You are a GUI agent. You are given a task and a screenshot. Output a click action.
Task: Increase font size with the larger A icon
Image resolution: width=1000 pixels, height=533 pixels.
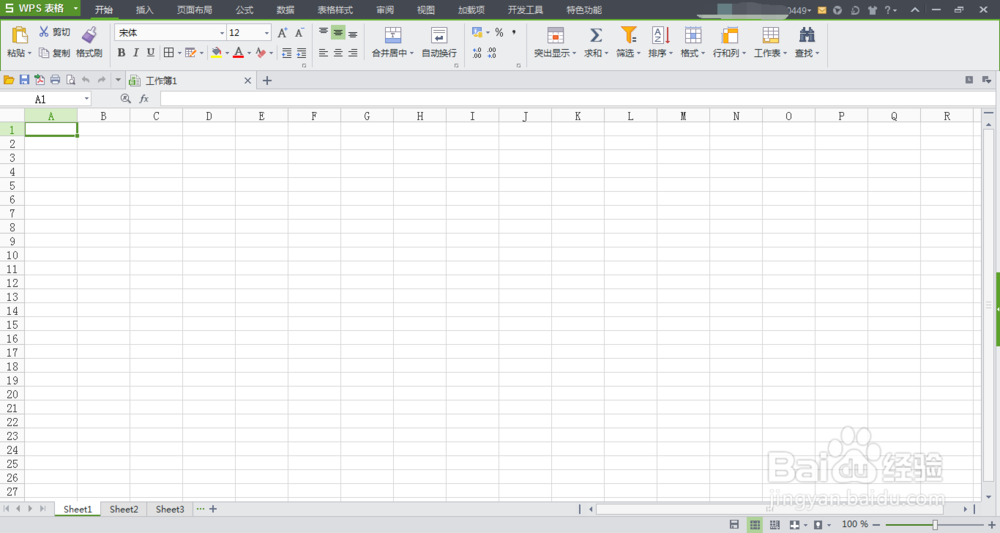283,33
